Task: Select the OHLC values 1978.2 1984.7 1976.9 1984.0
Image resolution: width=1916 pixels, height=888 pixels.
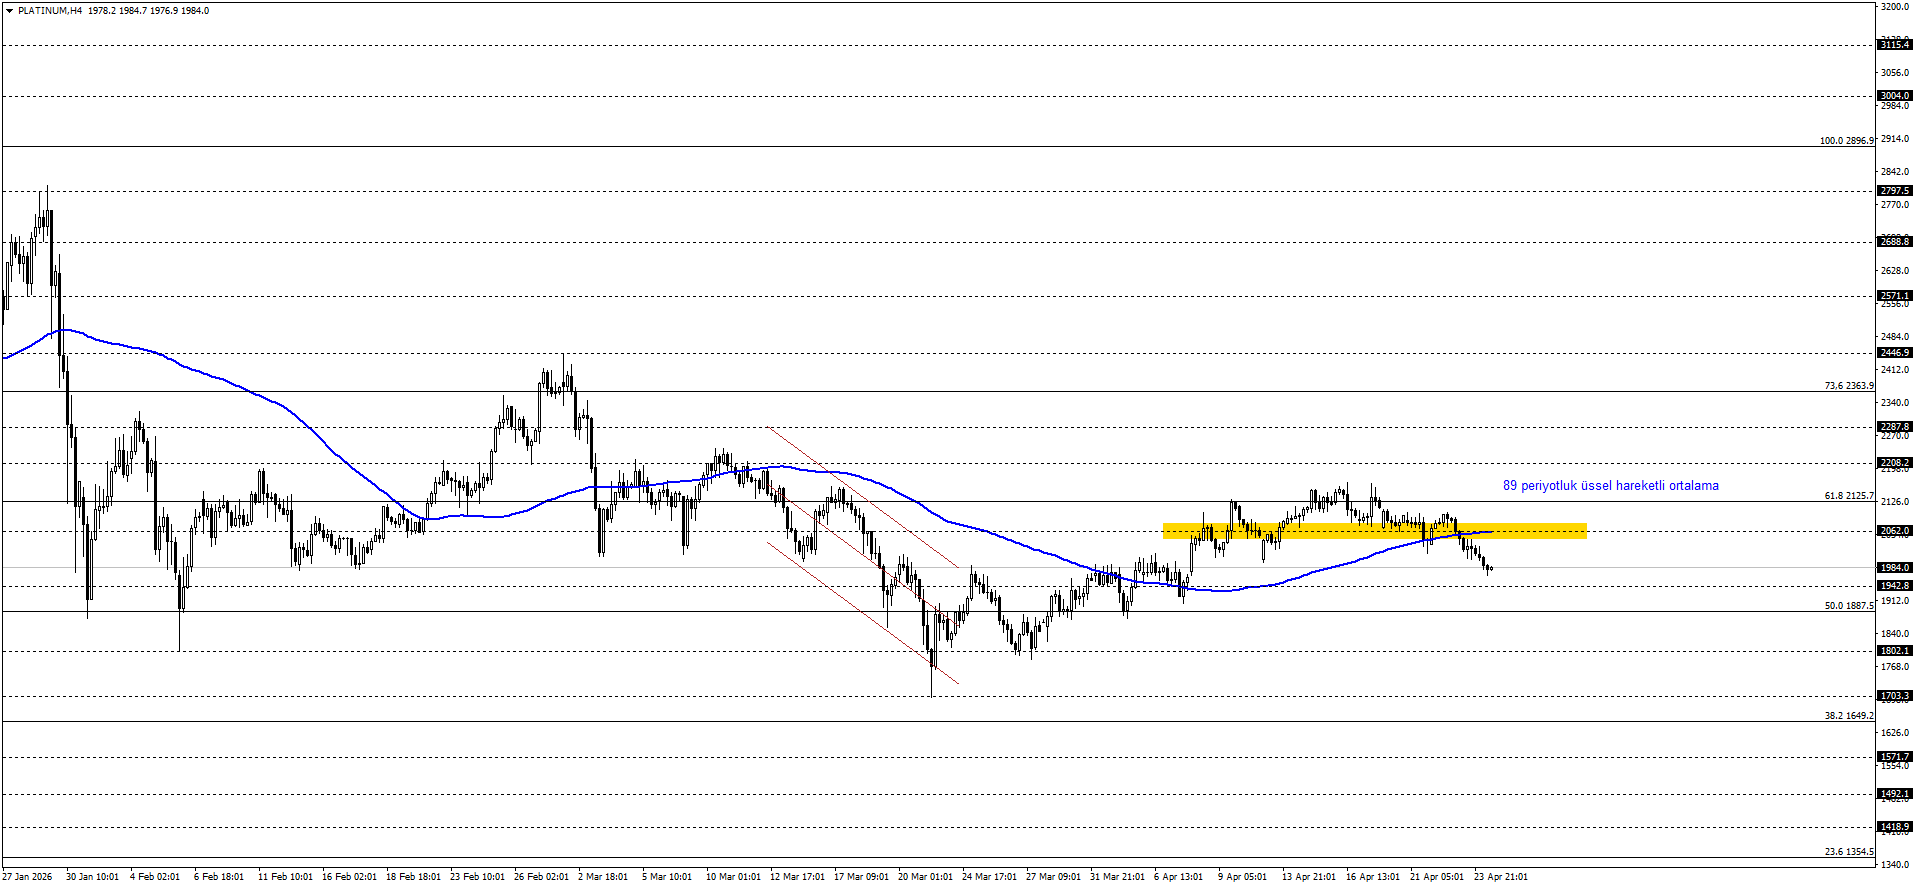Action: [x=149, y=11]
